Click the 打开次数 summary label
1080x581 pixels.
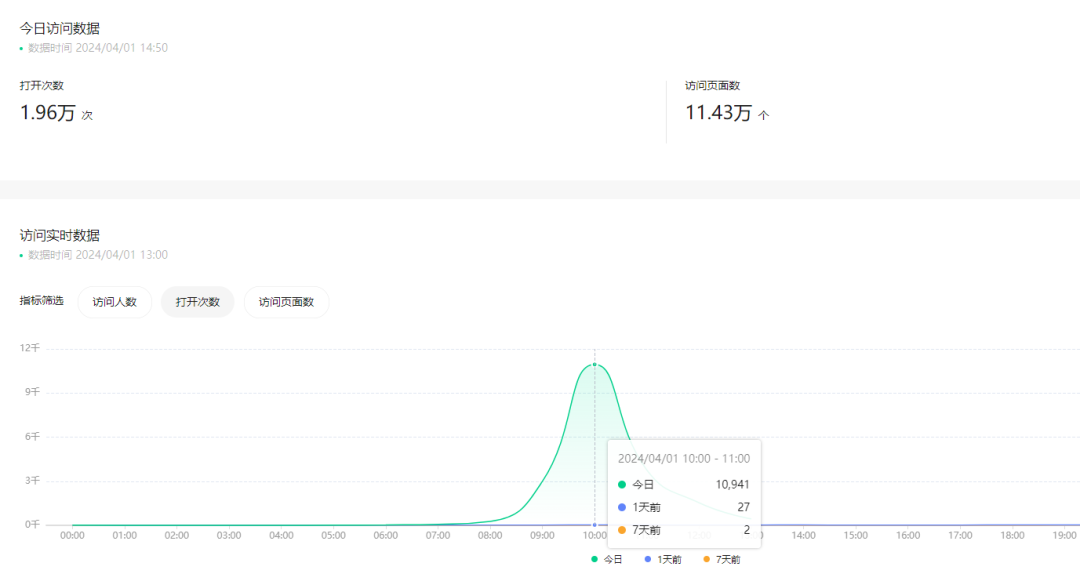point(41,85)
